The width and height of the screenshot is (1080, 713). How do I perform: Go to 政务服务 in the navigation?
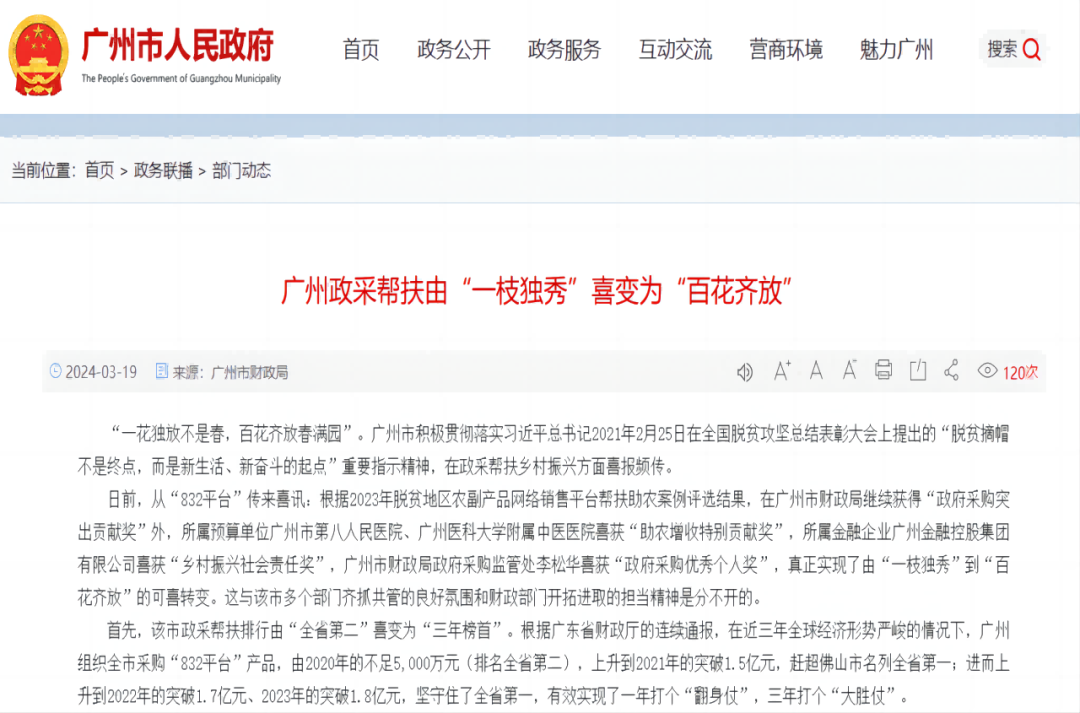[564, 49]
